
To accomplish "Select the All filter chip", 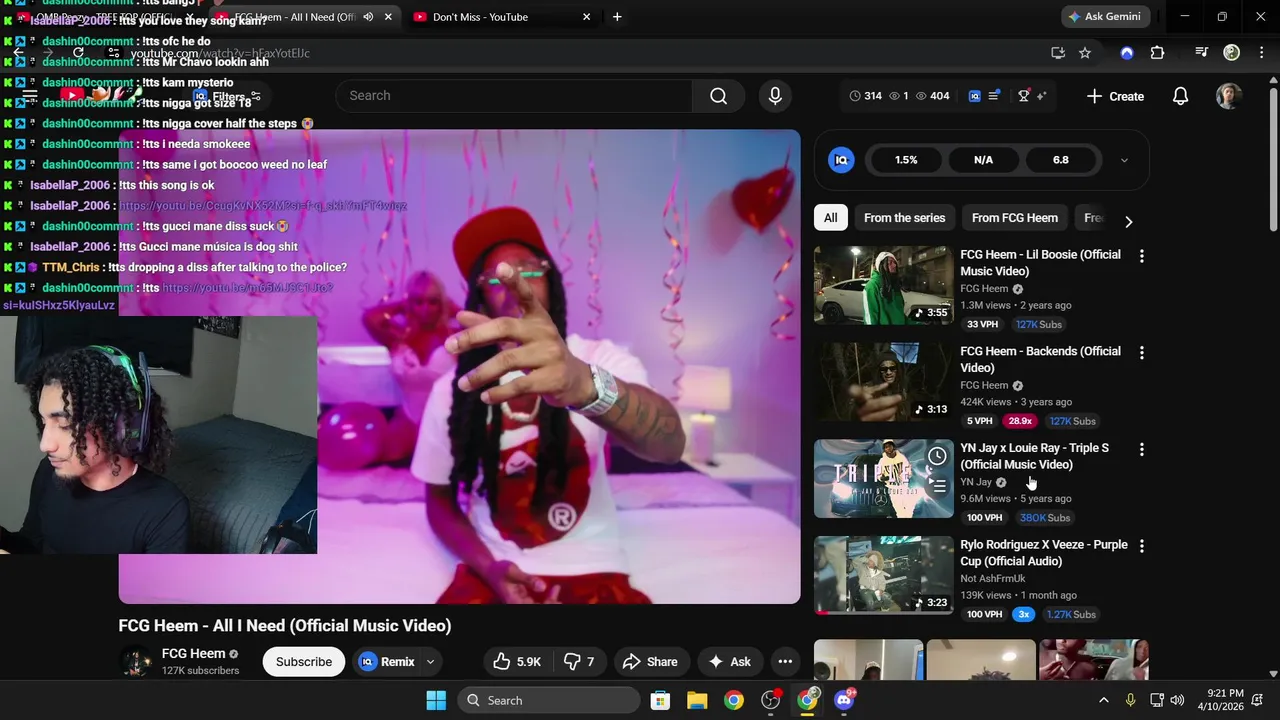I will point(830,218).
